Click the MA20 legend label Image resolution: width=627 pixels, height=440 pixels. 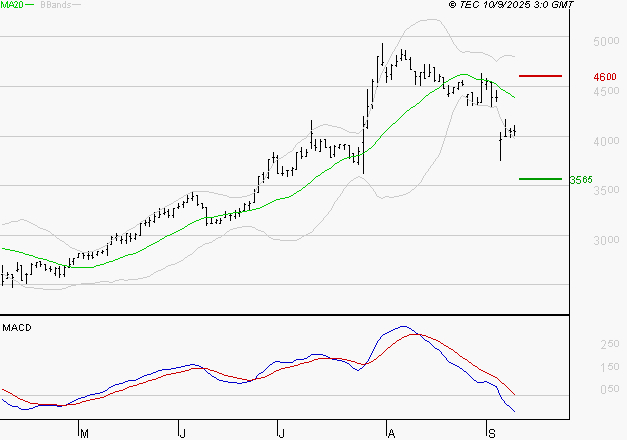[12, 5]
